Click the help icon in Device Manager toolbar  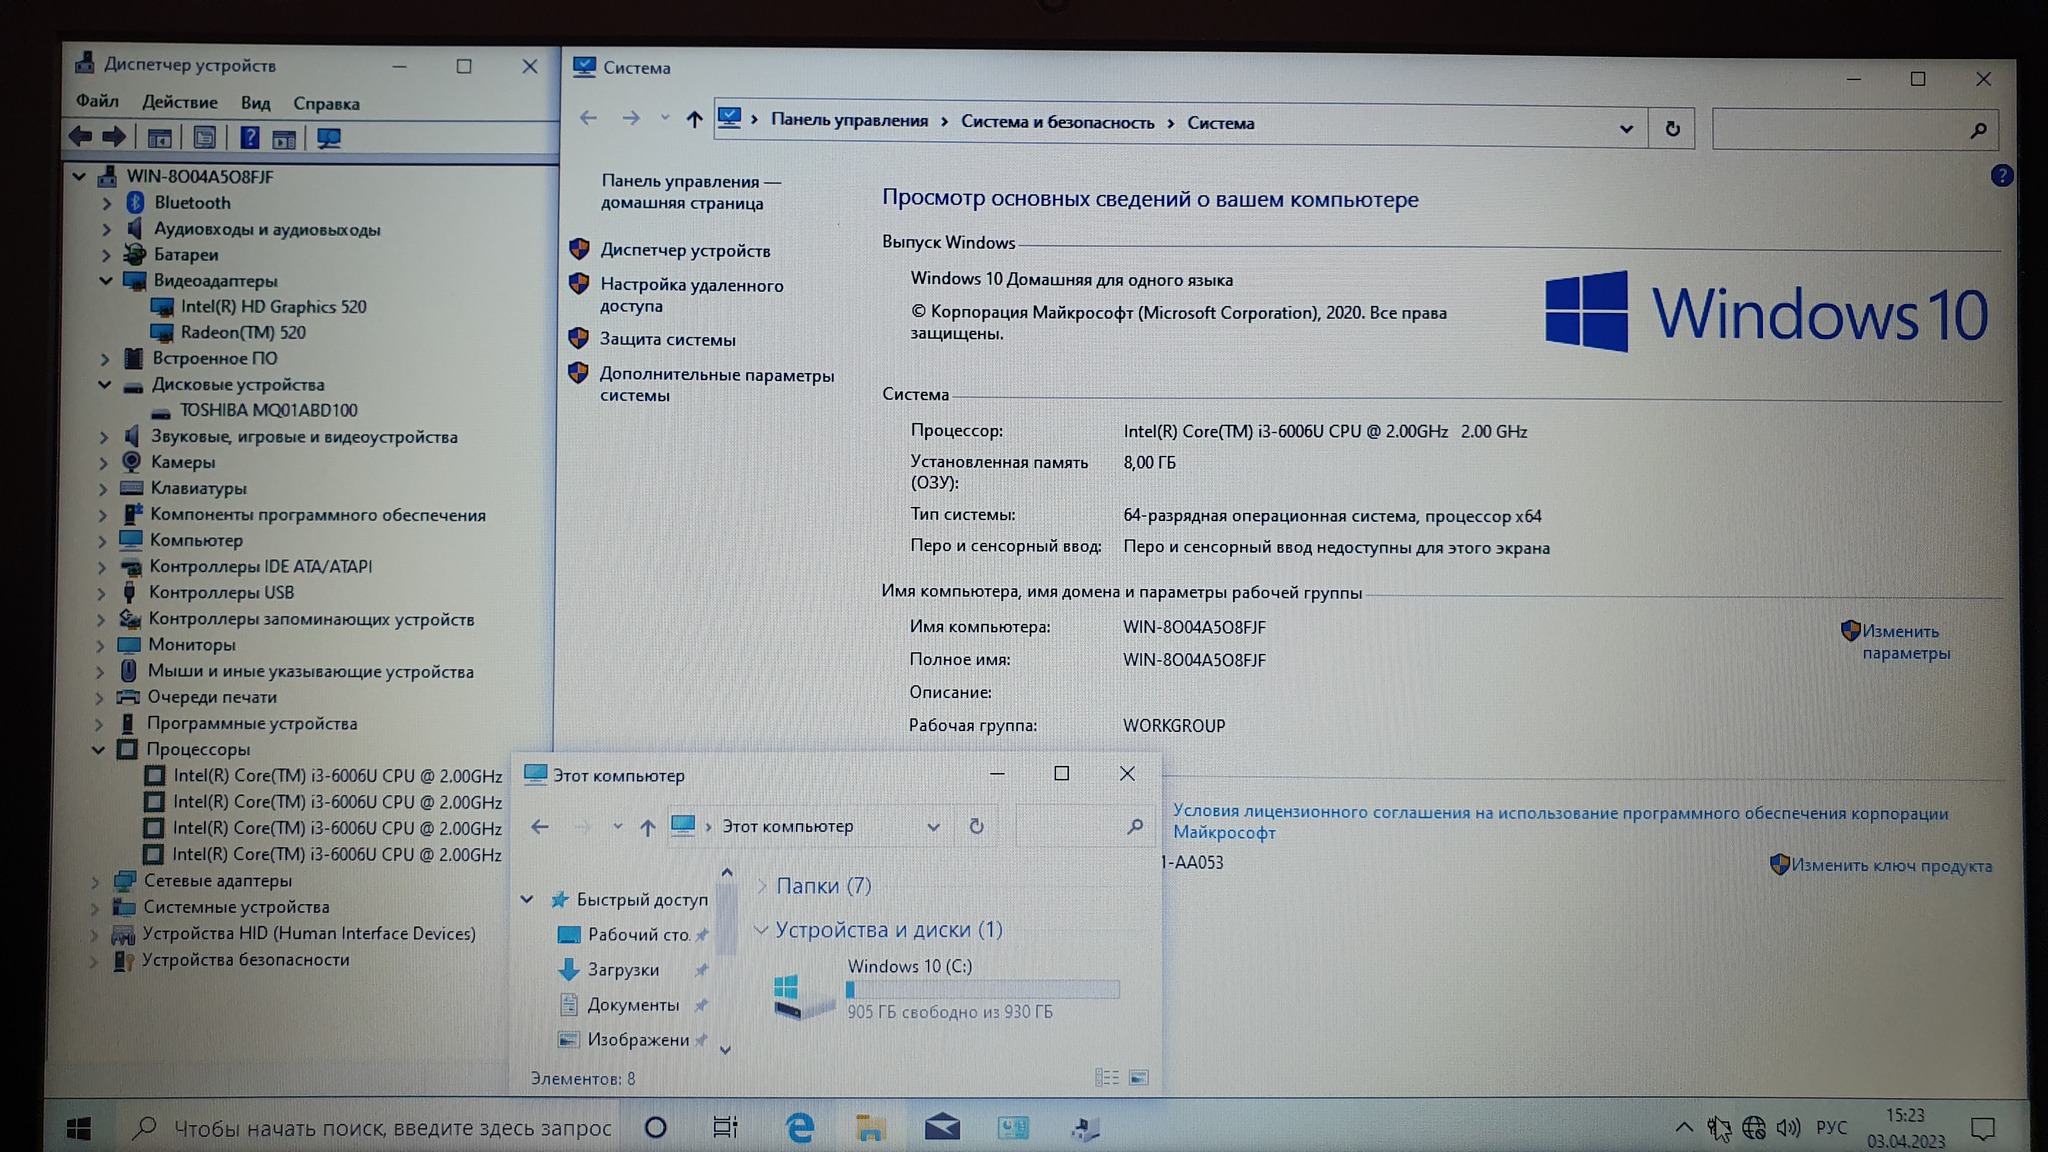(249, 138)
